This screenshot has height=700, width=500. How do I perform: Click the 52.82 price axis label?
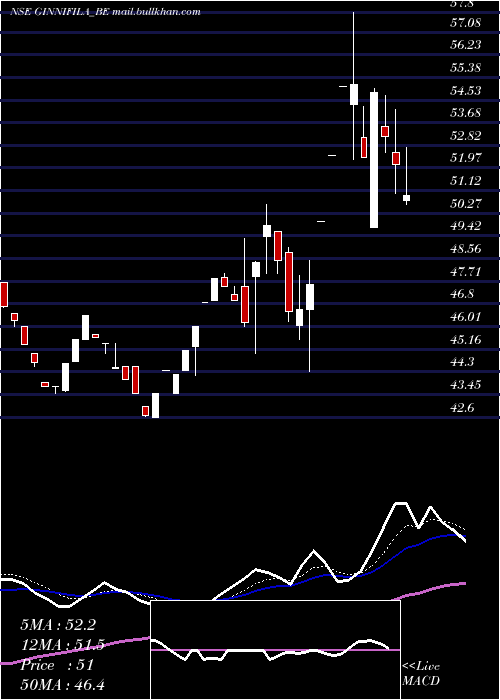pos(466,136)
